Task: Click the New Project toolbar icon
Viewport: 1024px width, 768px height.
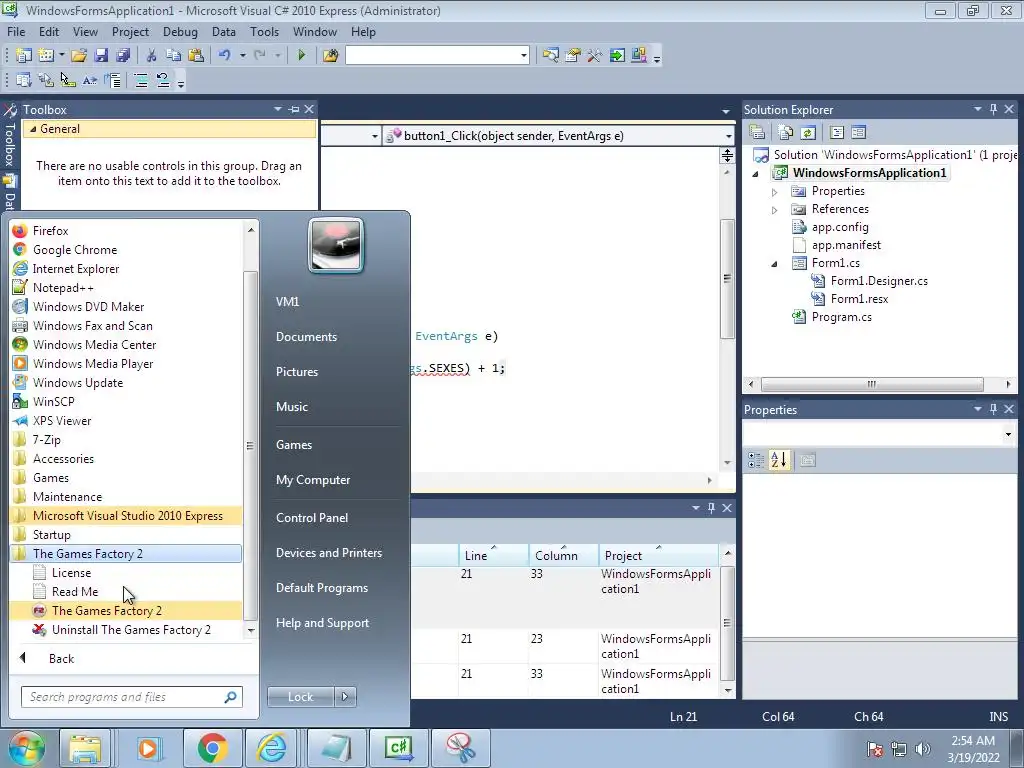Action: 24,56
